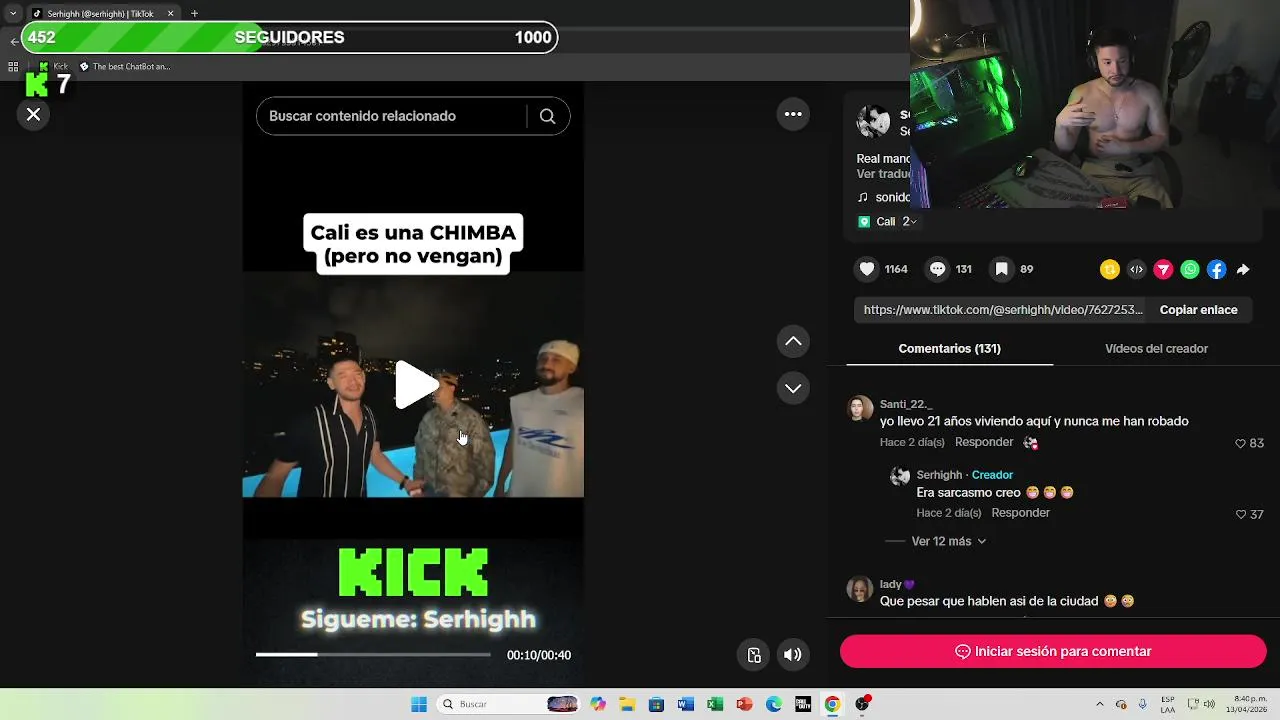The image size is (1280, 720).
Task: Like the video with heart icon
Action: tap(867, 269)
